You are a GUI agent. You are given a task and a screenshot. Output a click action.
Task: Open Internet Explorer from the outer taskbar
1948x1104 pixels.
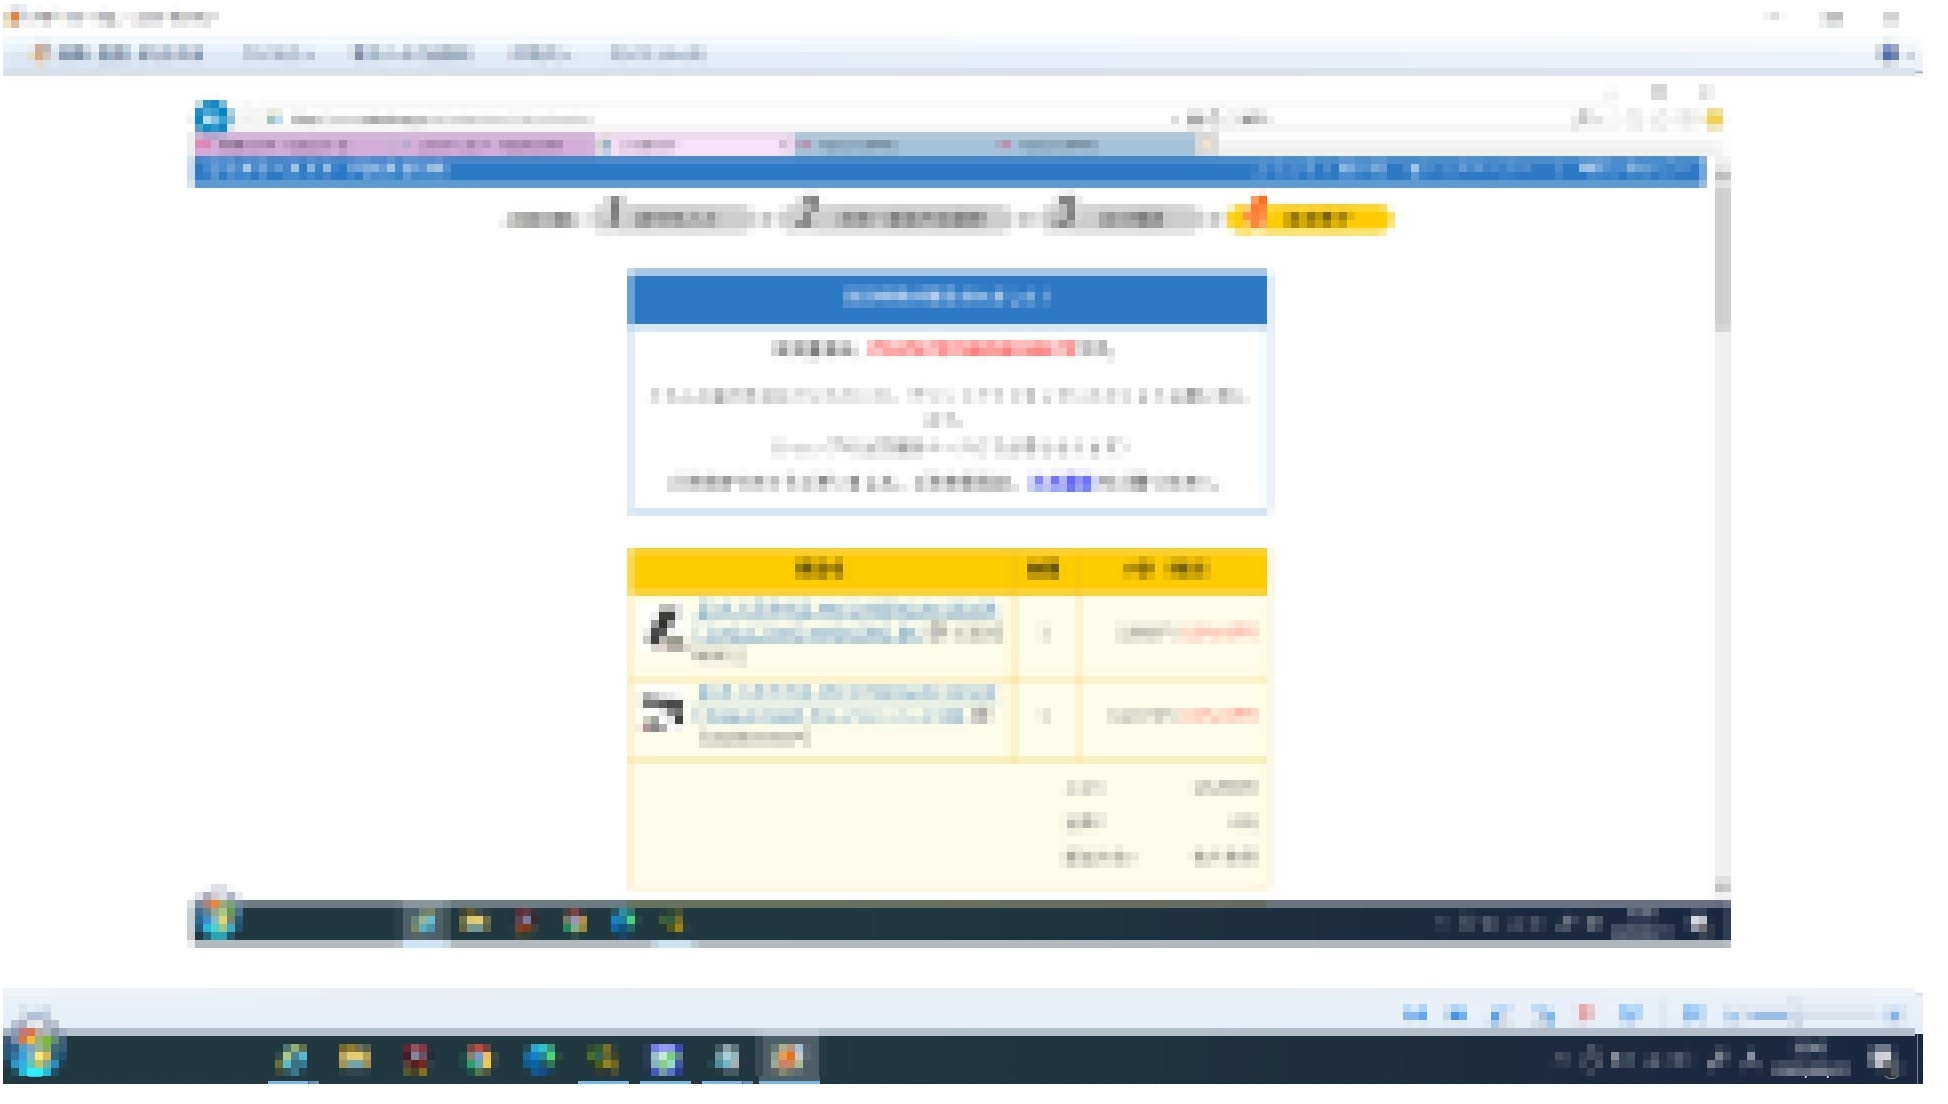point(293,1059)
